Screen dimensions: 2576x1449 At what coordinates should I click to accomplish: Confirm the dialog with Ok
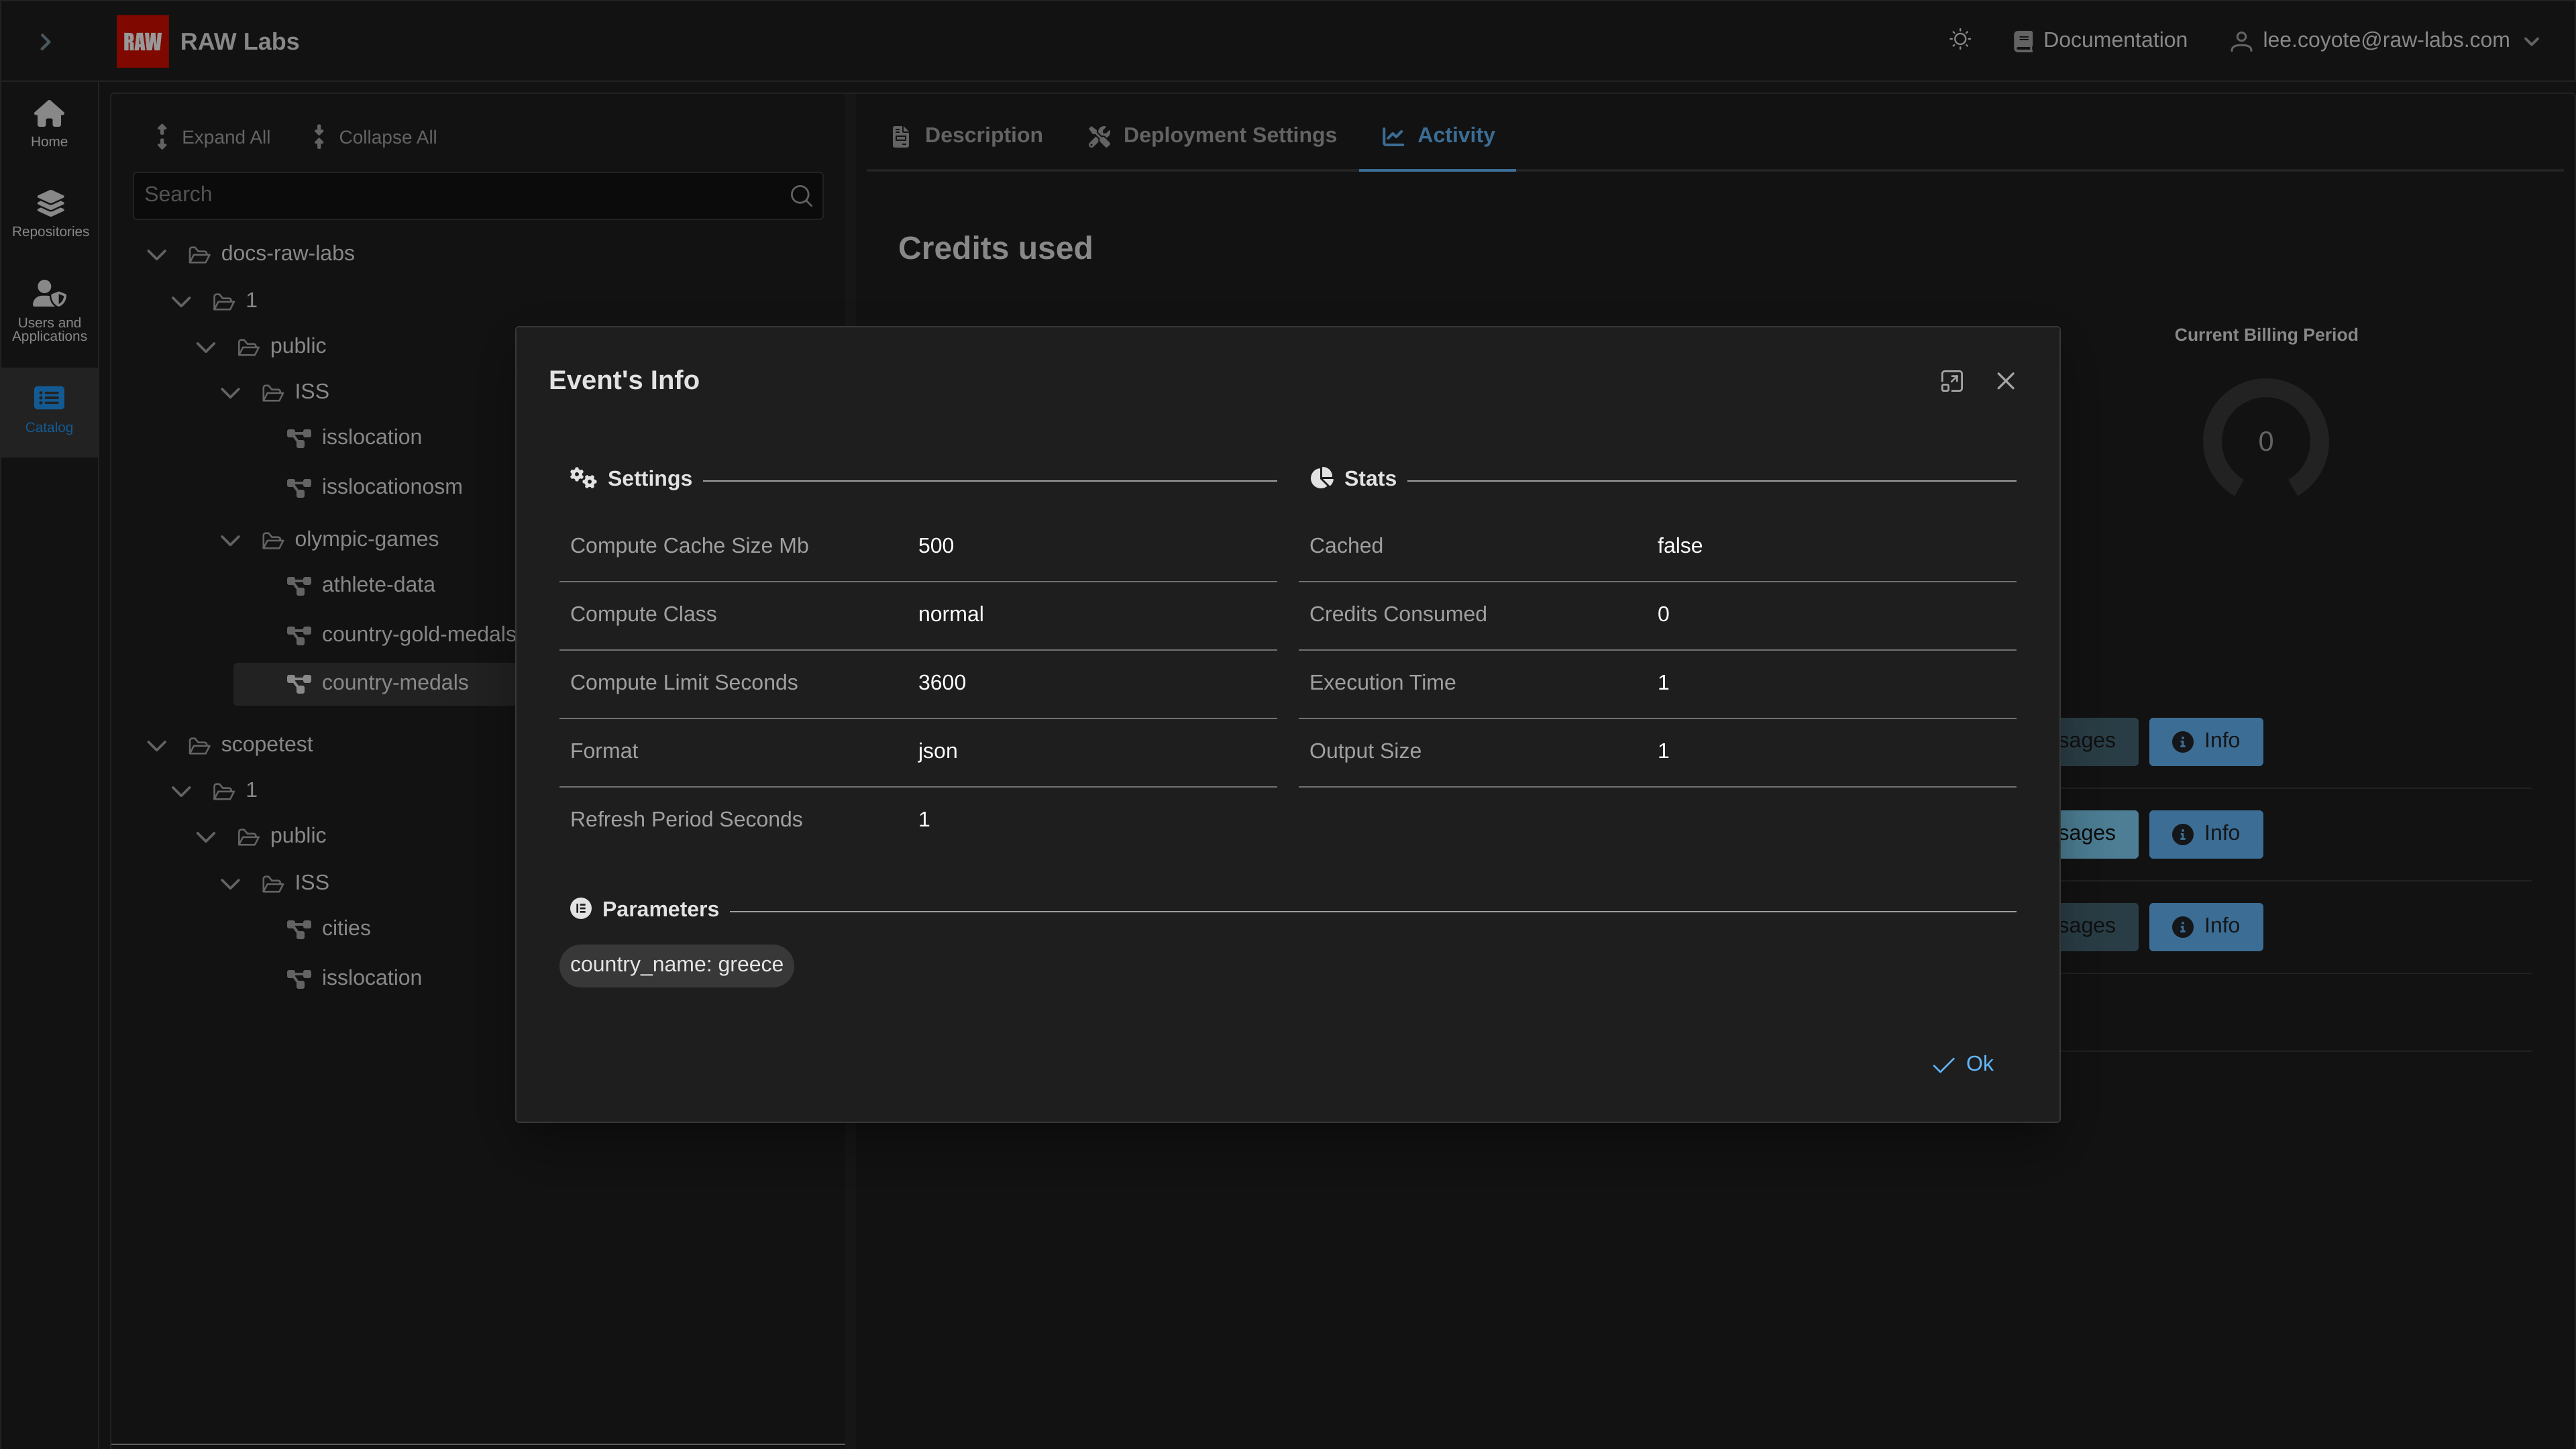[1963, 1064]
